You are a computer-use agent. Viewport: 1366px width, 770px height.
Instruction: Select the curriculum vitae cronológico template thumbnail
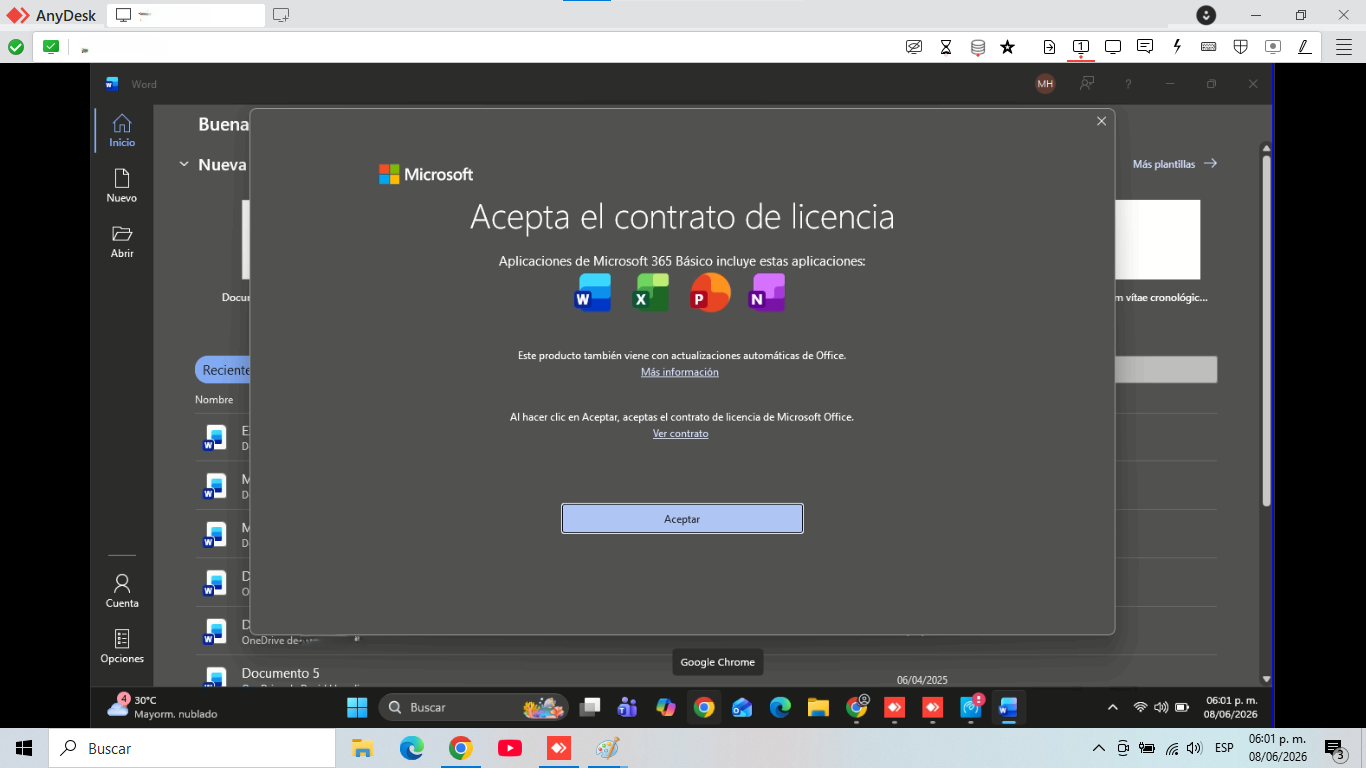pos(1158,240)
